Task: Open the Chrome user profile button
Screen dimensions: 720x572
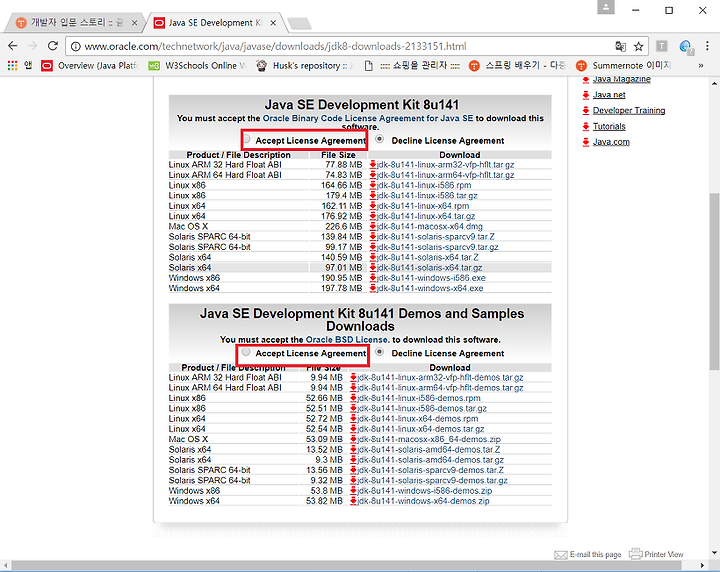Action: coord(606,7)
